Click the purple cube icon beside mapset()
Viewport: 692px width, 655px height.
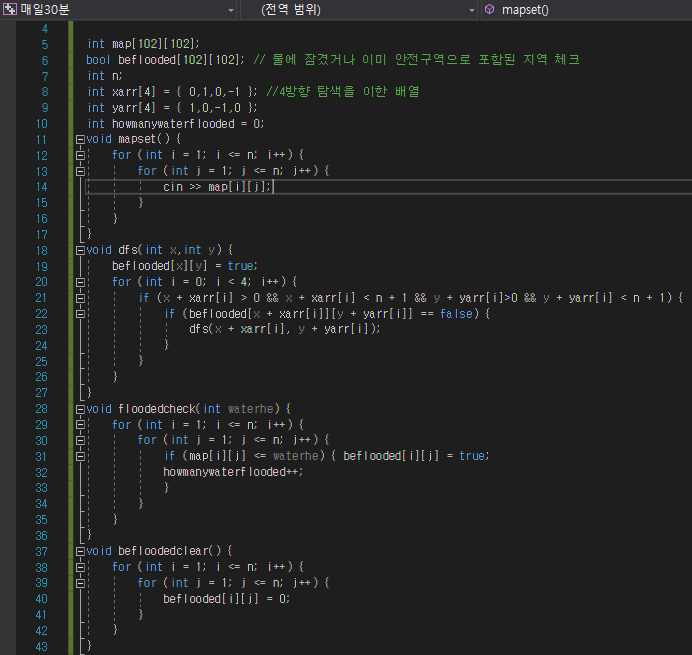click(x=489, y=9)
